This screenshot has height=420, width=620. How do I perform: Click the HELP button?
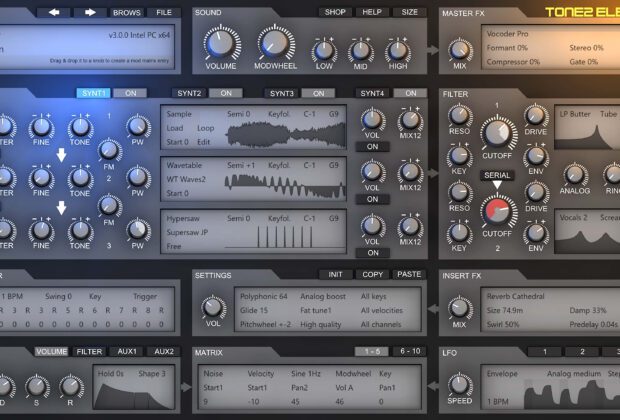[x=372, y=12]
